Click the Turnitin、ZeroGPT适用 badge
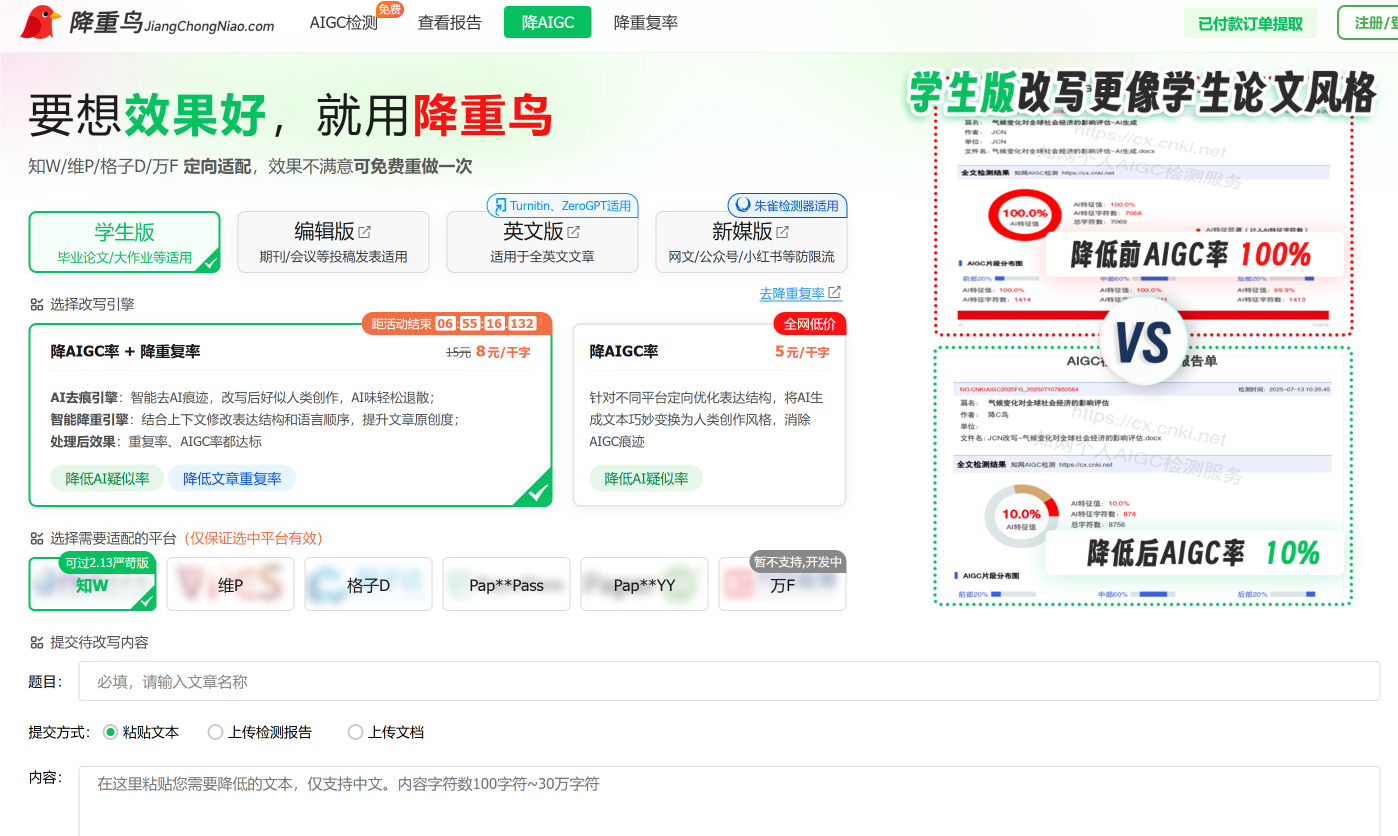Image resolution: width=1398 pixels, height=836 pixels. coord(562,206)
